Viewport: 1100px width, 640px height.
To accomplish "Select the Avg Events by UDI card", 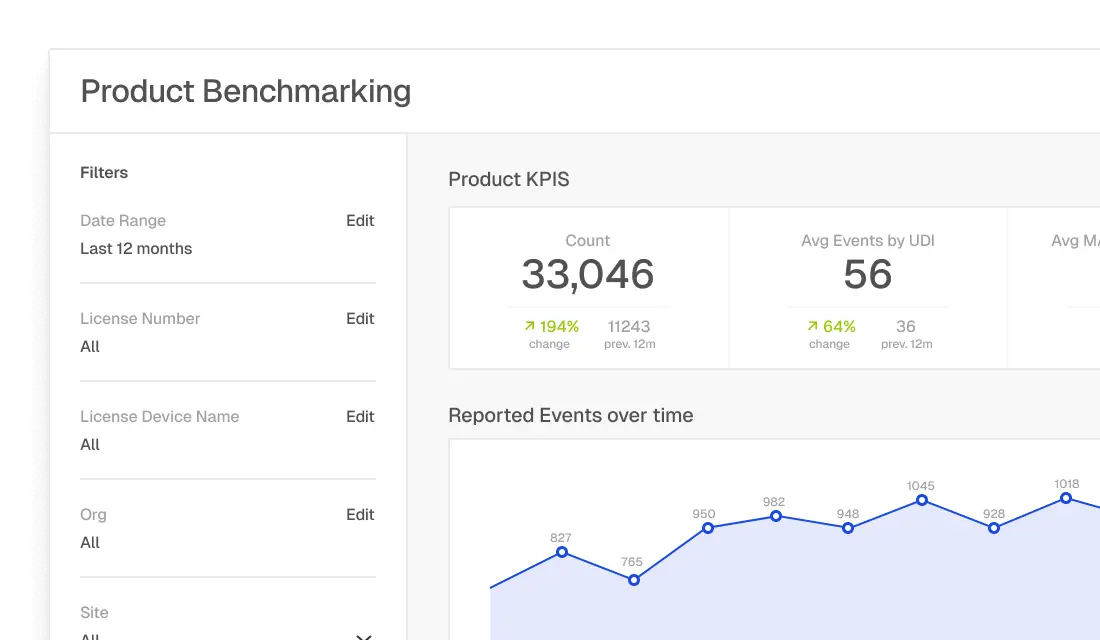I will coord(867,287).
